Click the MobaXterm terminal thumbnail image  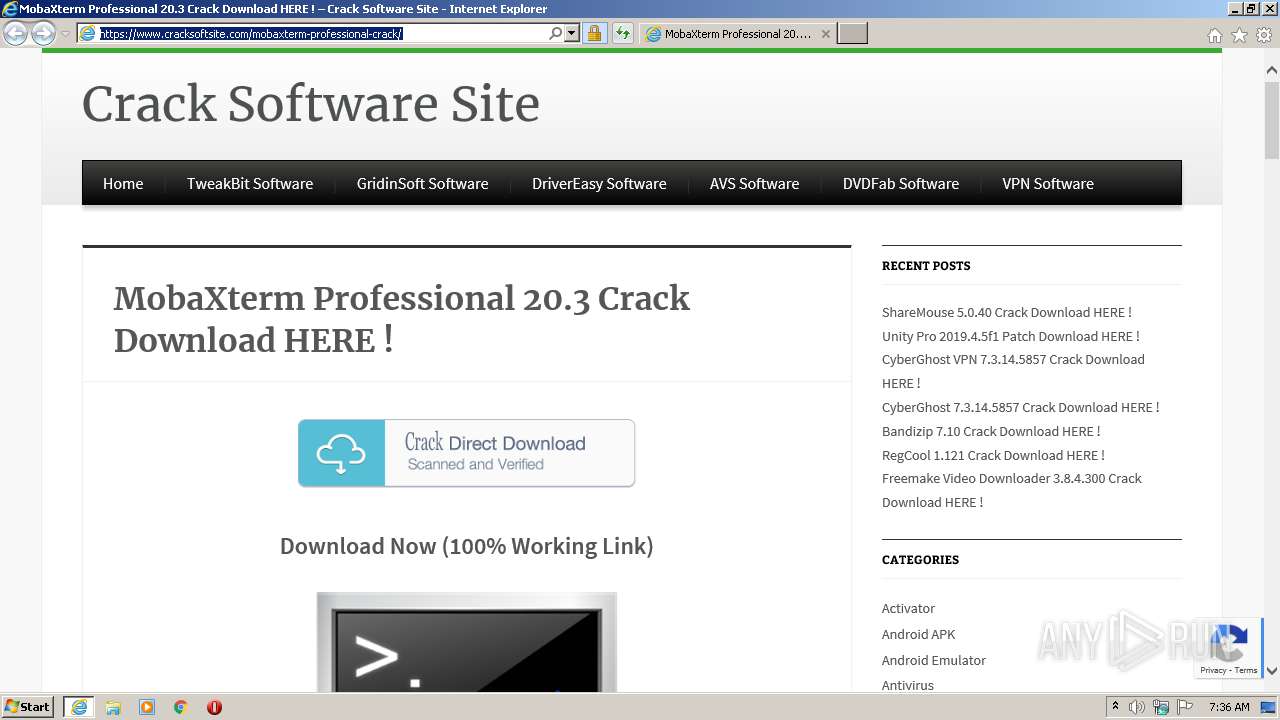pos(467,642)
